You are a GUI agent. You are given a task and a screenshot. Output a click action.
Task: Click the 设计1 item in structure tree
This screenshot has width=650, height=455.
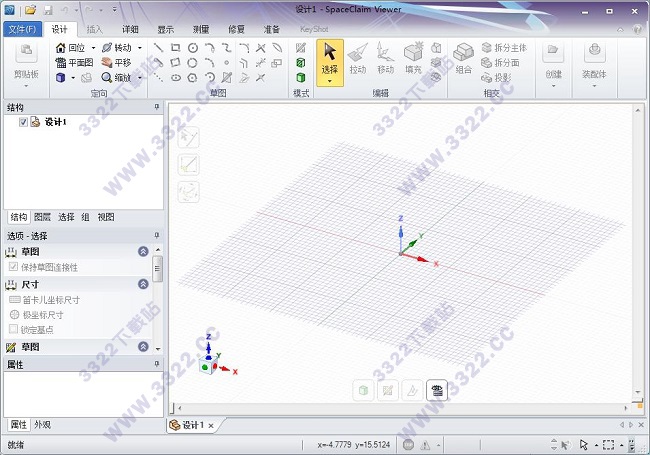[x=55, y=122]
